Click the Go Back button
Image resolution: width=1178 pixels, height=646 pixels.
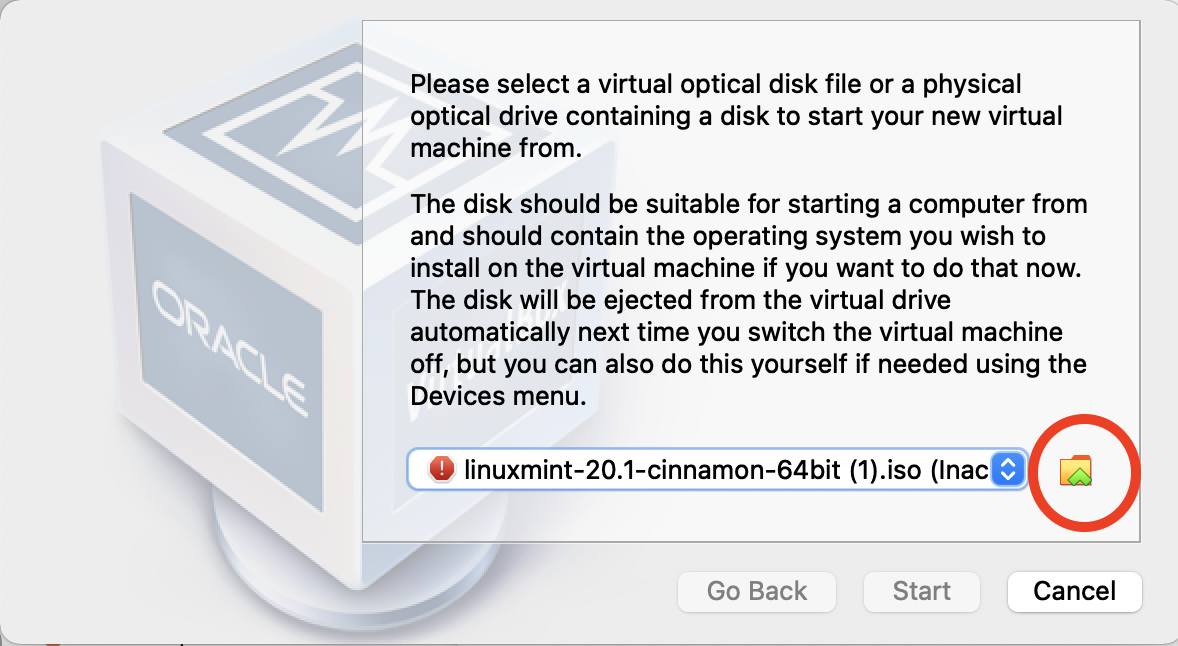pyautogui.click(x=756, y=591)
